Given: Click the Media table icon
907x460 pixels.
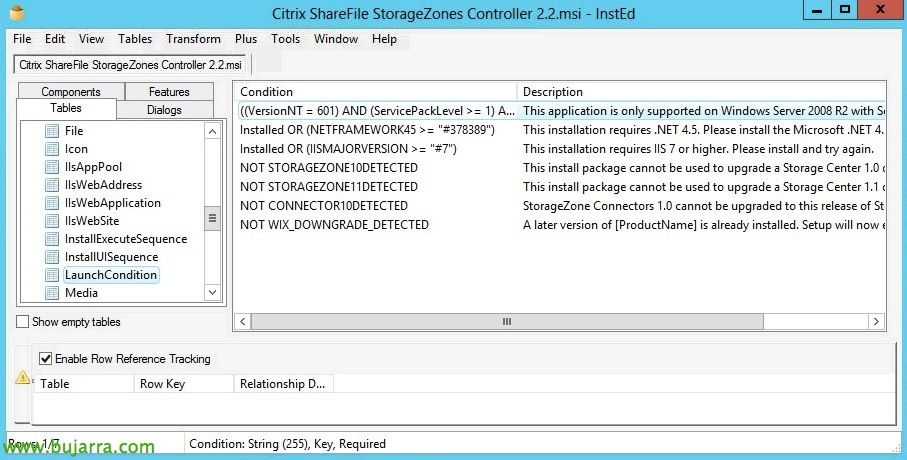Looking at the screenshot, I should click(x=52, y=293).
